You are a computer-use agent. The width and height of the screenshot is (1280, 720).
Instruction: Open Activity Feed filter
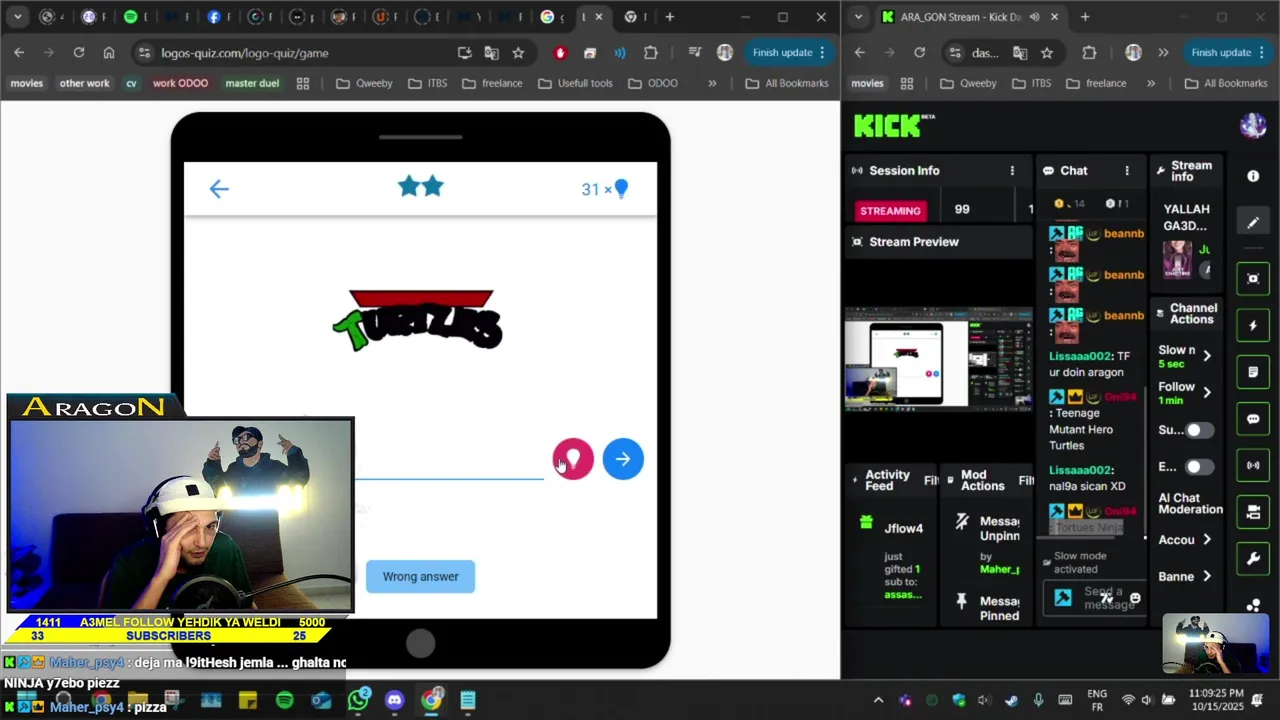click(x=931, y=481)
